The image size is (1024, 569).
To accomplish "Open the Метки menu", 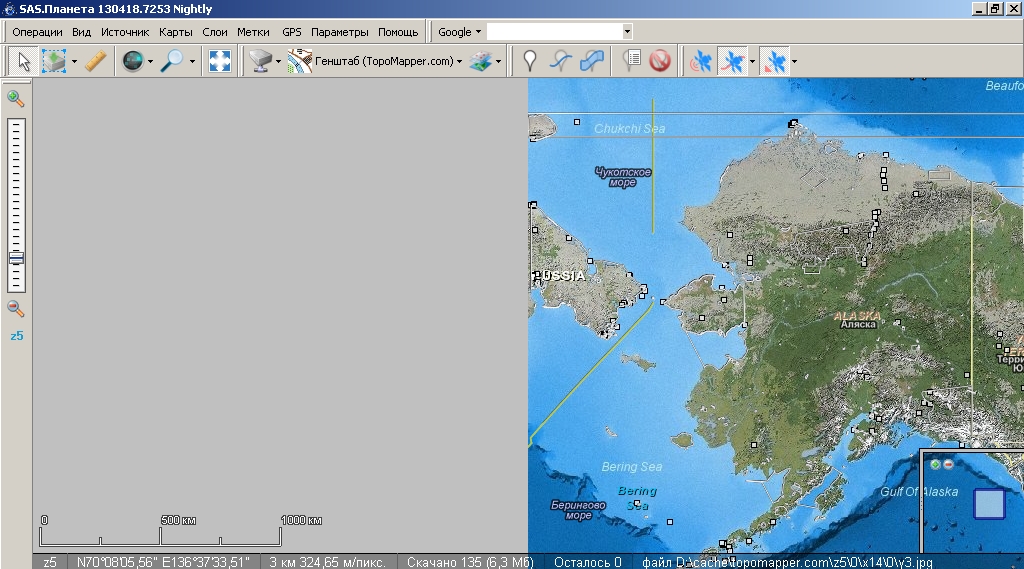I will point(253,32).
